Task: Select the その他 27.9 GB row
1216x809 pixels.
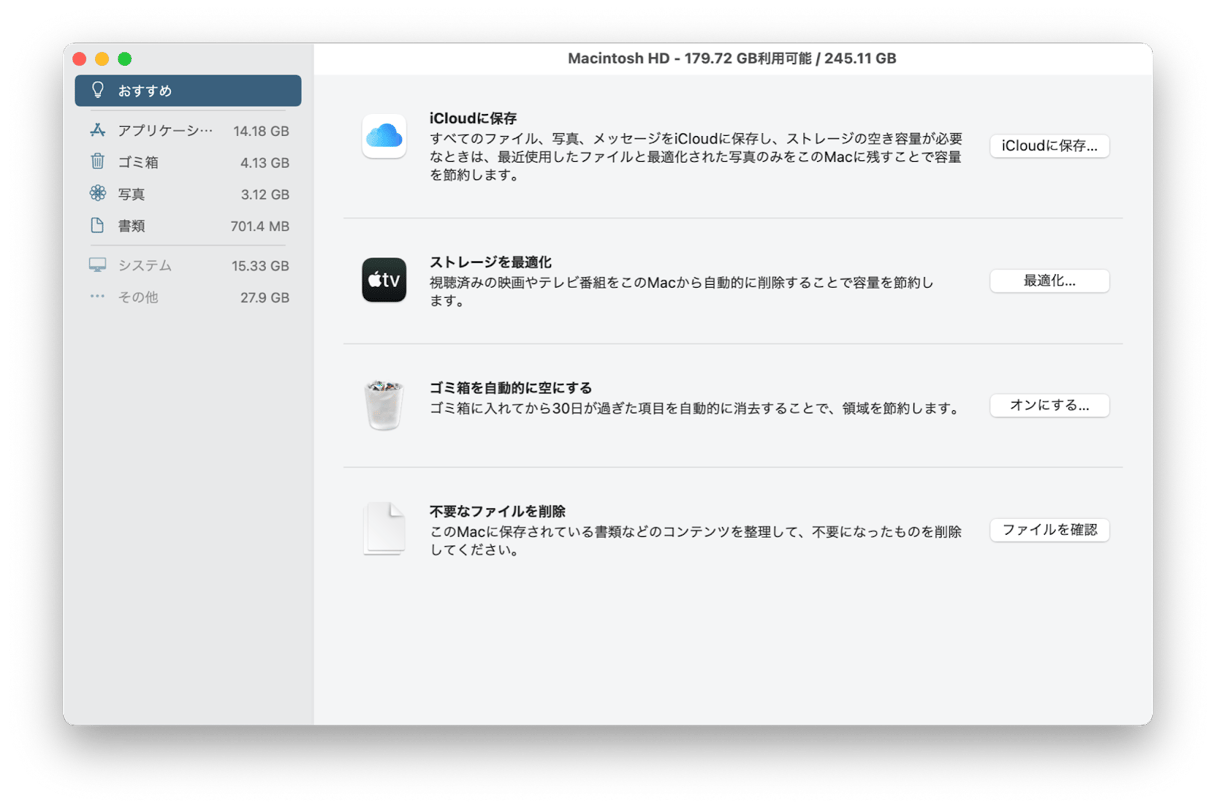Action: click(x=188, y=297)
